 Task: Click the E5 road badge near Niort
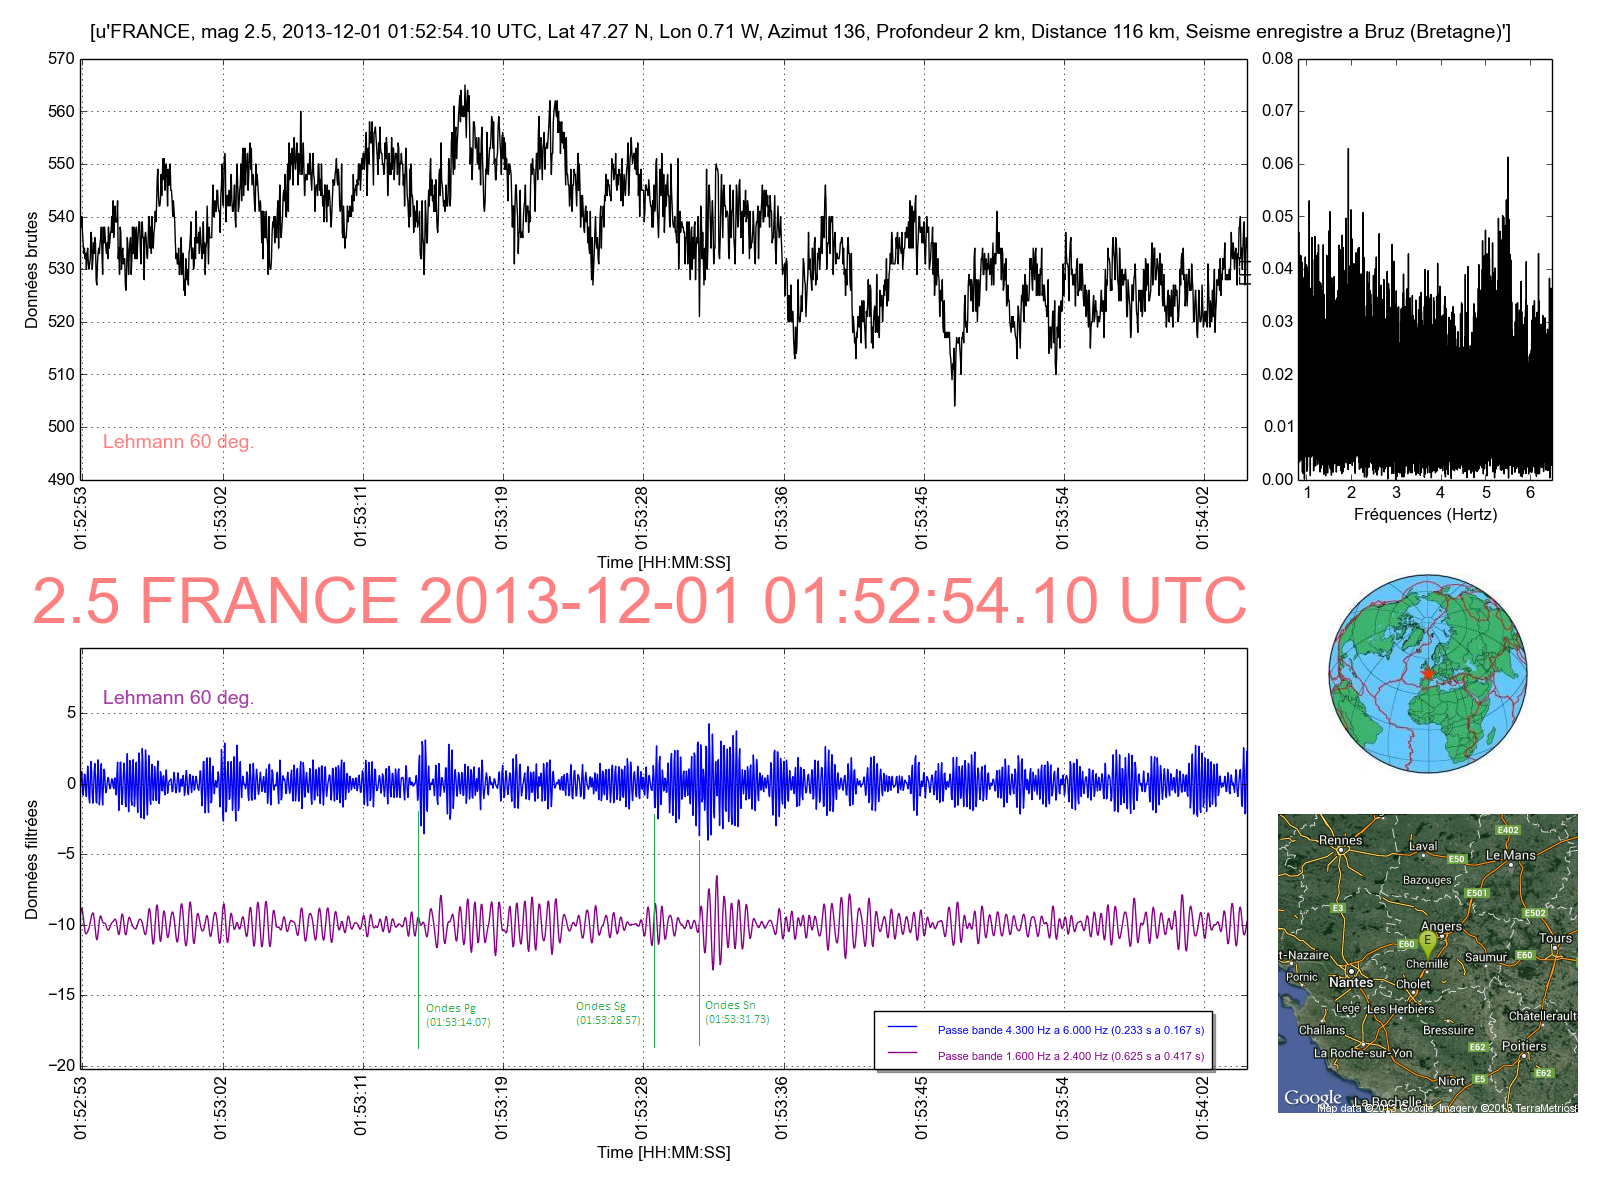[x=1480, y=1079]
